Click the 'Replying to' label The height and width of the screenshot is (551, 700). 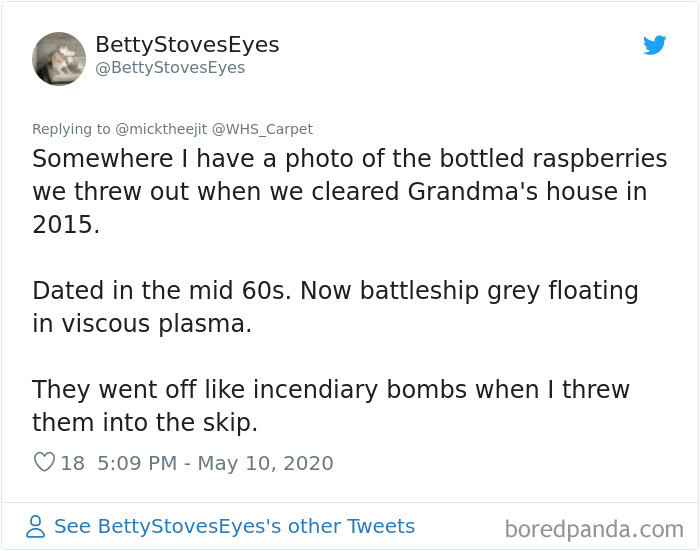tap(71, 129)
